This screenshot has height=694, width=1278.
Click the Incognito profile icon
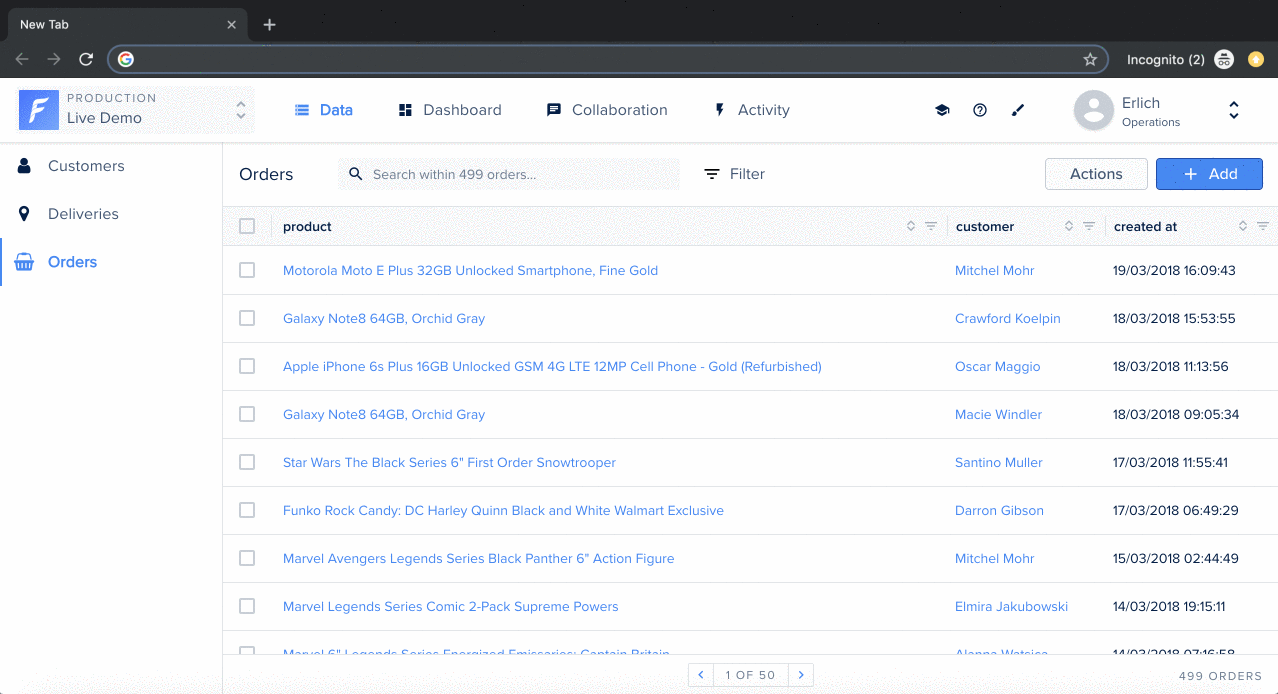[1224, 59]
